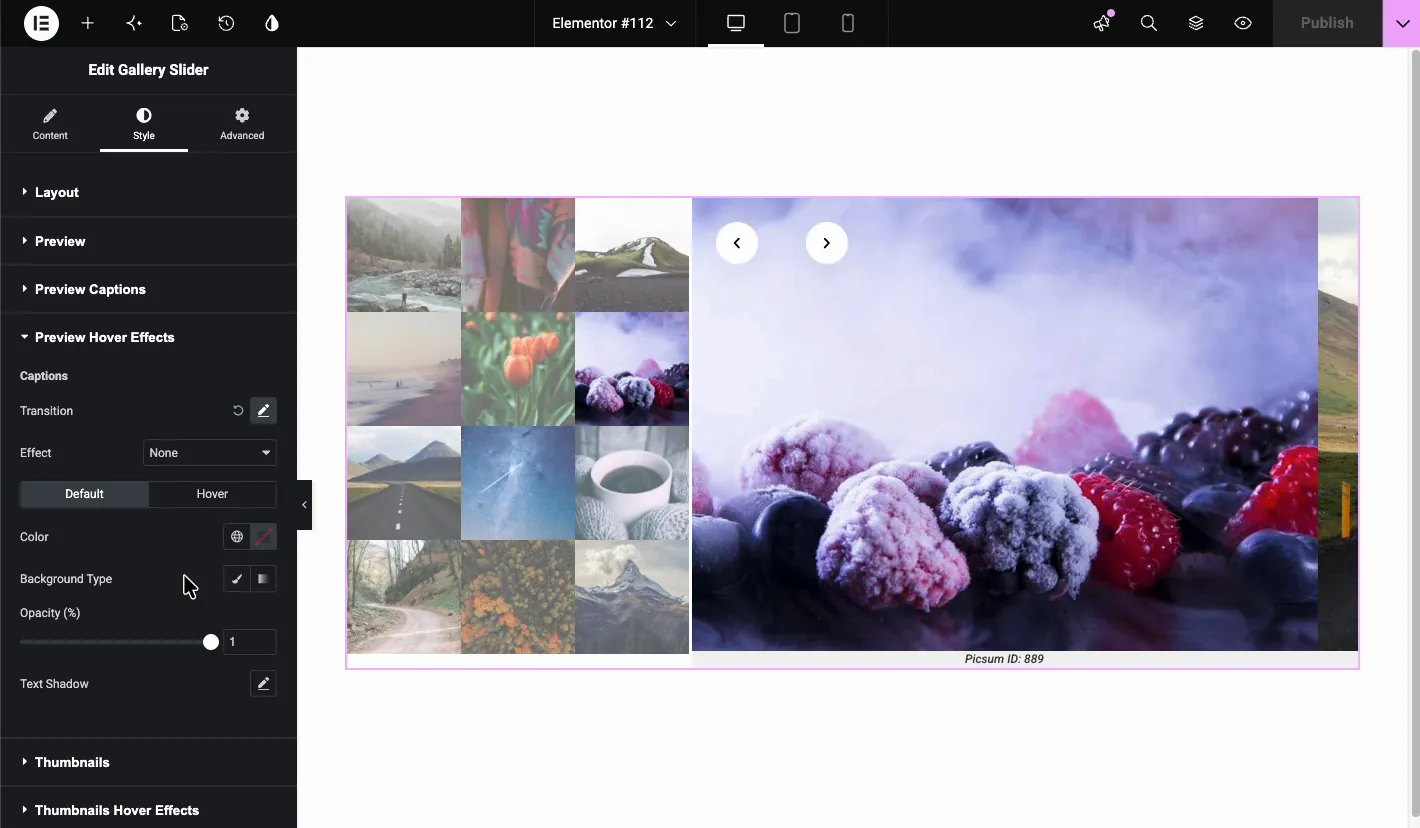This screenshot has height=828, width=1420.
Task: Click the Add Element plus icon
Action: (x=88, y=23)
